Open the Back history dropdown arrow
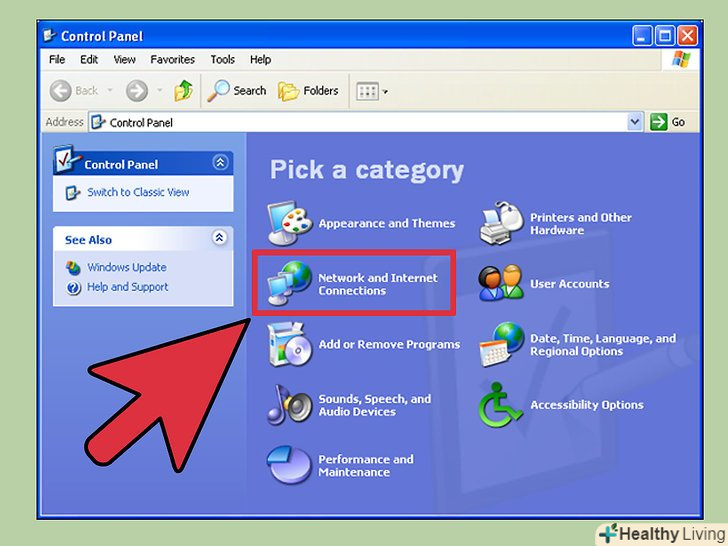 point(110,90)
